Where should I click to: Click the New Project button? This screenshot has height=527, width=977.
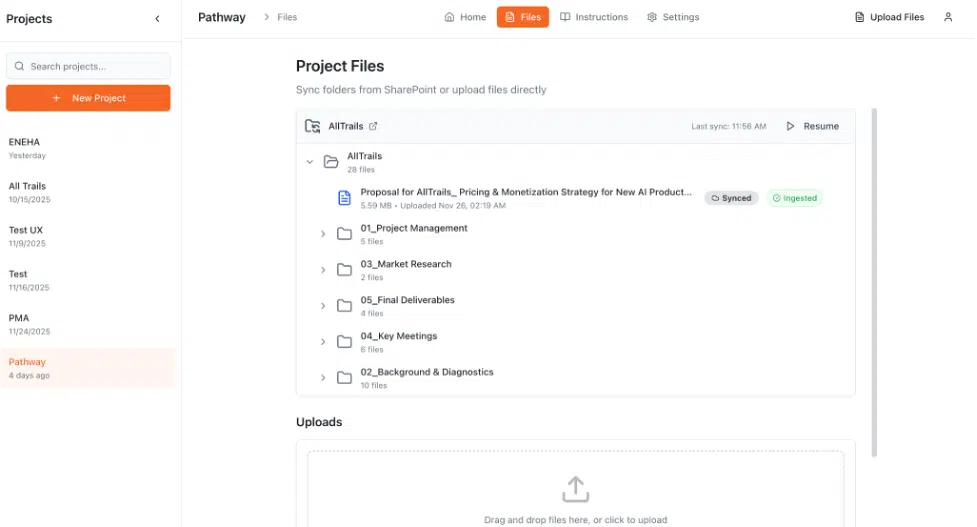tap(88, 98)
